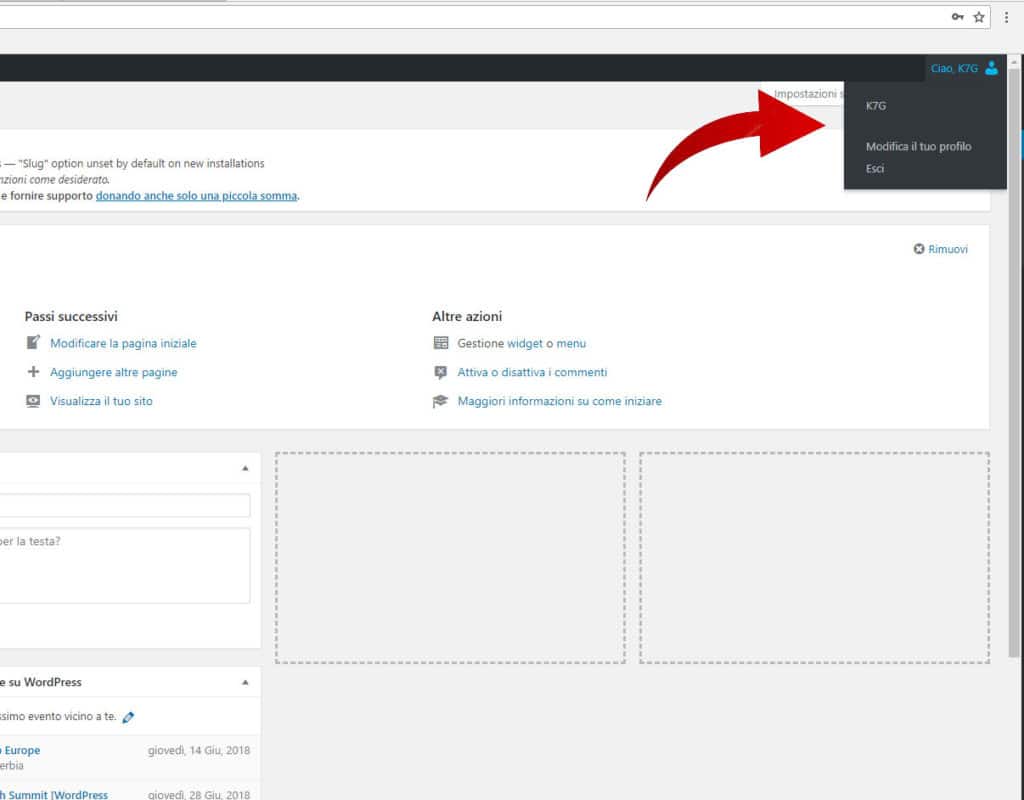Open Impostazioni schermo dropdown tab

pyautogui.click(x=806, y=94)
